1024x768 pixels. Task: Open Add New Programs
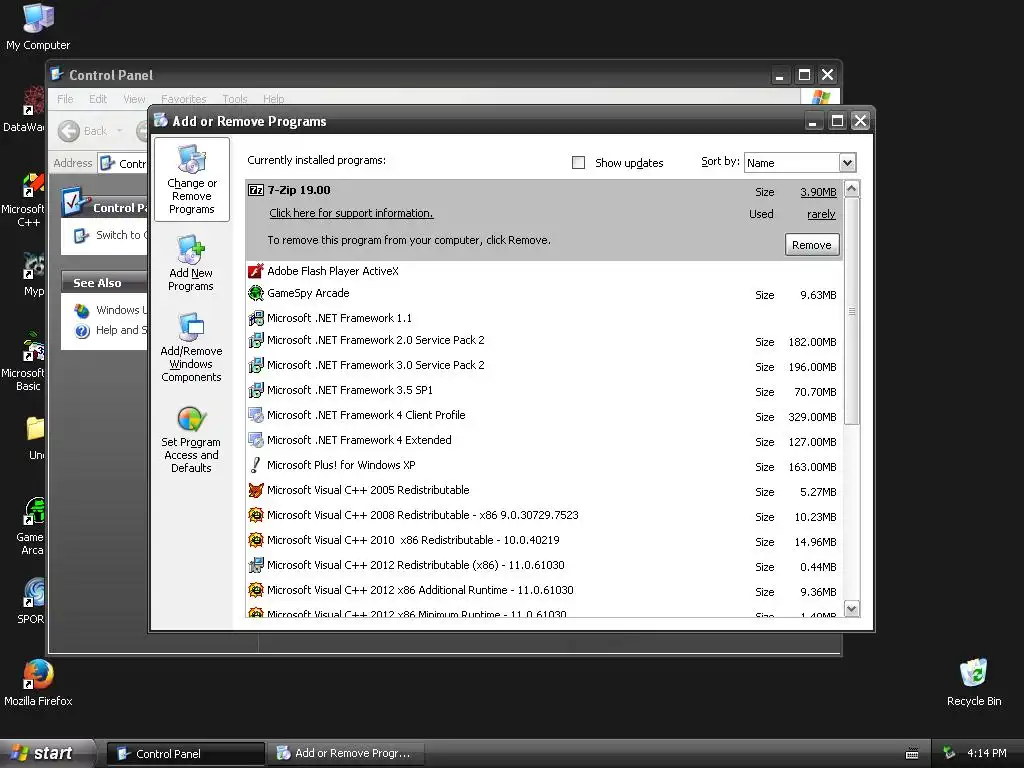[191, 263]
